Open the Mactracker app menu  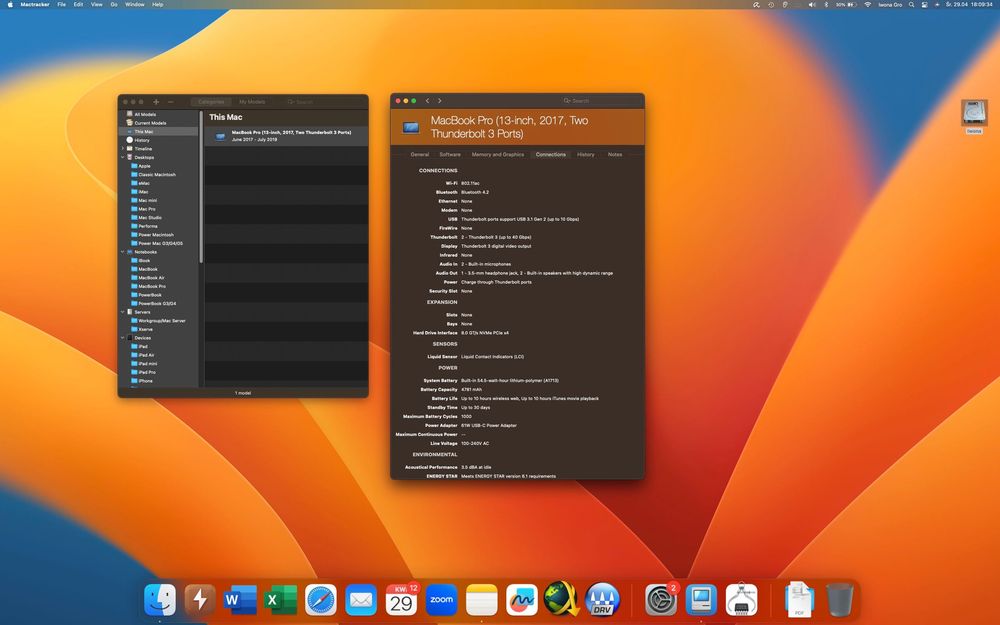(x=35, y=4)
